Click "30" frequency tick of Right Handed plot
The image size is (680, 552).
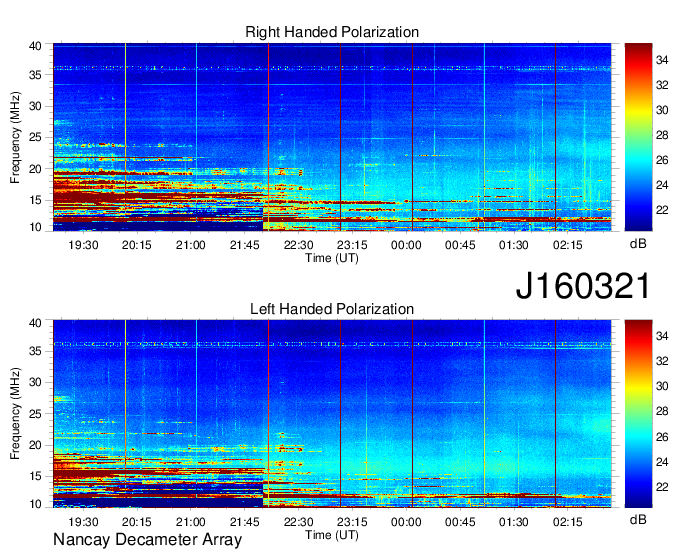coord(35,106)
